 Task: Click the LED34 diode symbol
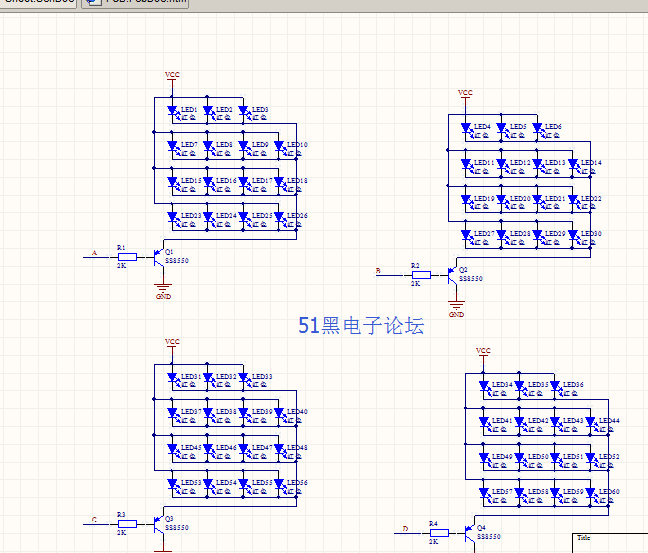pos(484,386)
